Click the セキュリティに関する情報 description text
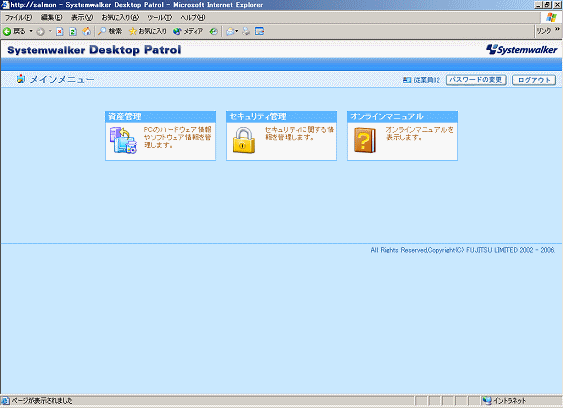563x408 pixels. [x=299, y=133]
